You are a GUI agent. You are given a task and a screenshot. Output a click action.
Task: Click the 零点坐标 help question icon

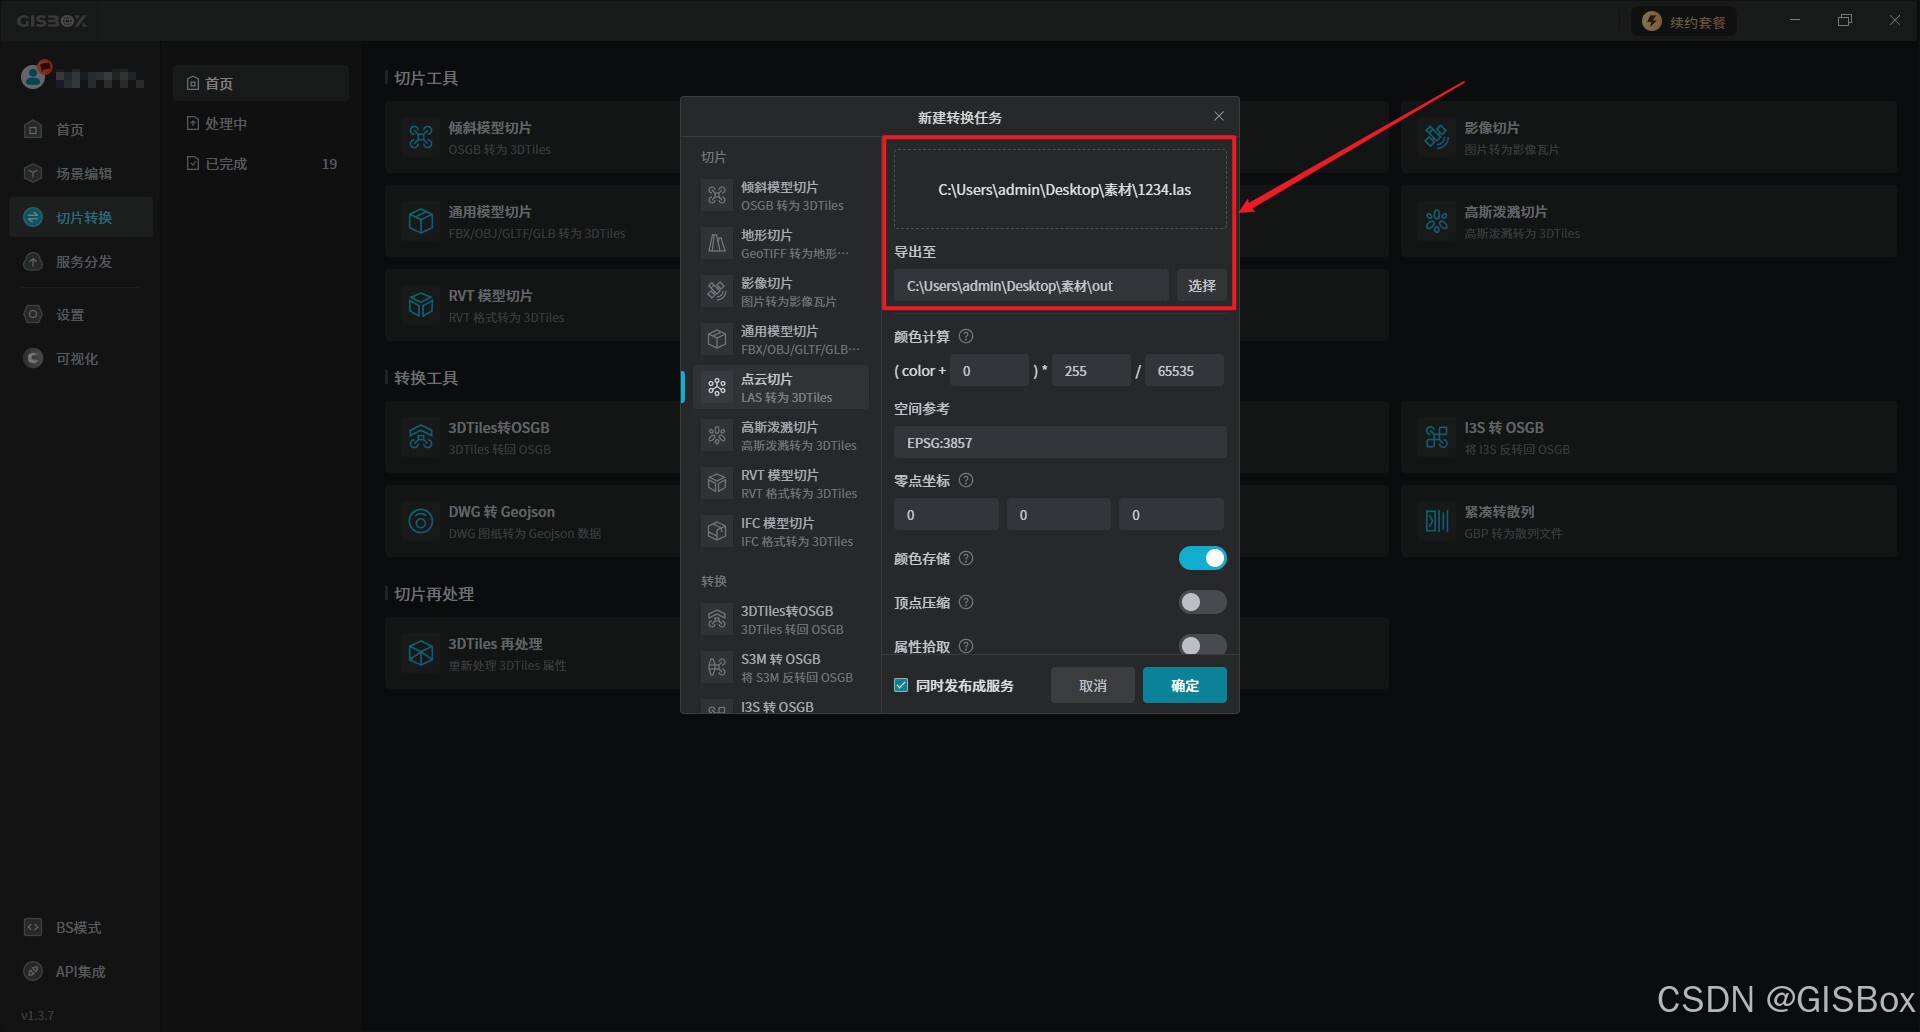point(966,481)
